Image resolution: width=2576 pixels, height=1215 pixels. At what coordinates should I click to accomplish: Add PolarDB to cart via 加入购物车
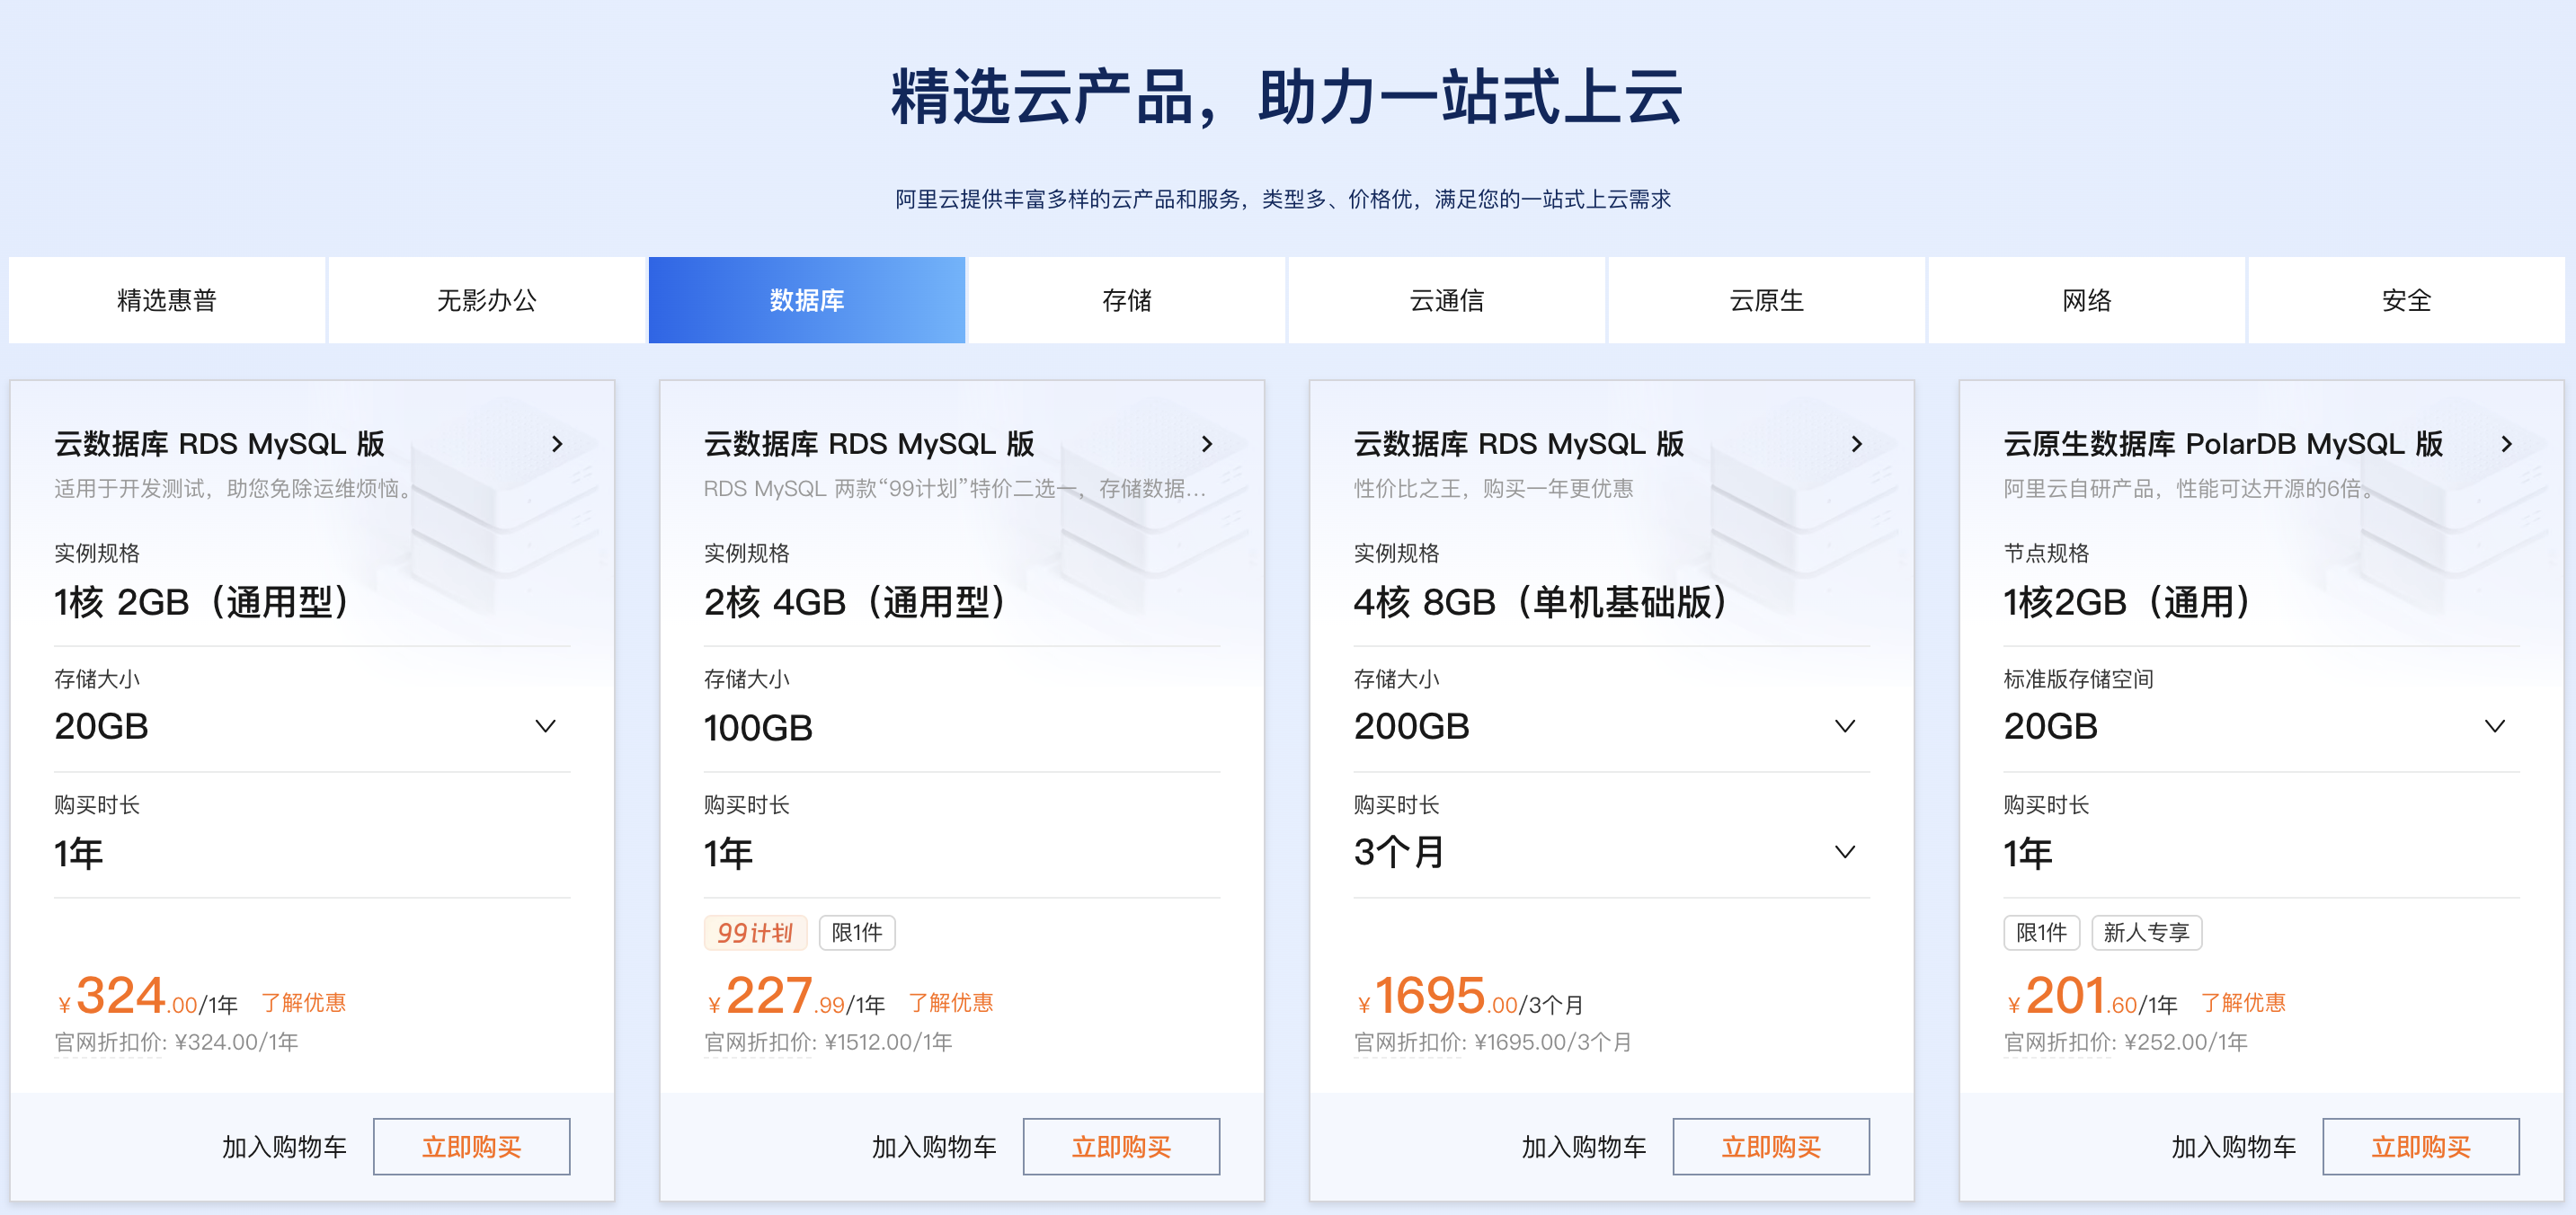[x=2234, y=1147]
